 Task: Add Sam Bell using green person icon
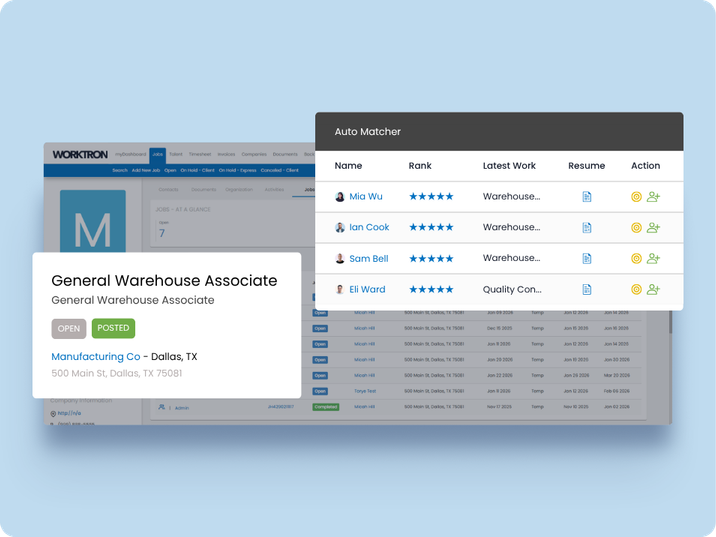654,259
